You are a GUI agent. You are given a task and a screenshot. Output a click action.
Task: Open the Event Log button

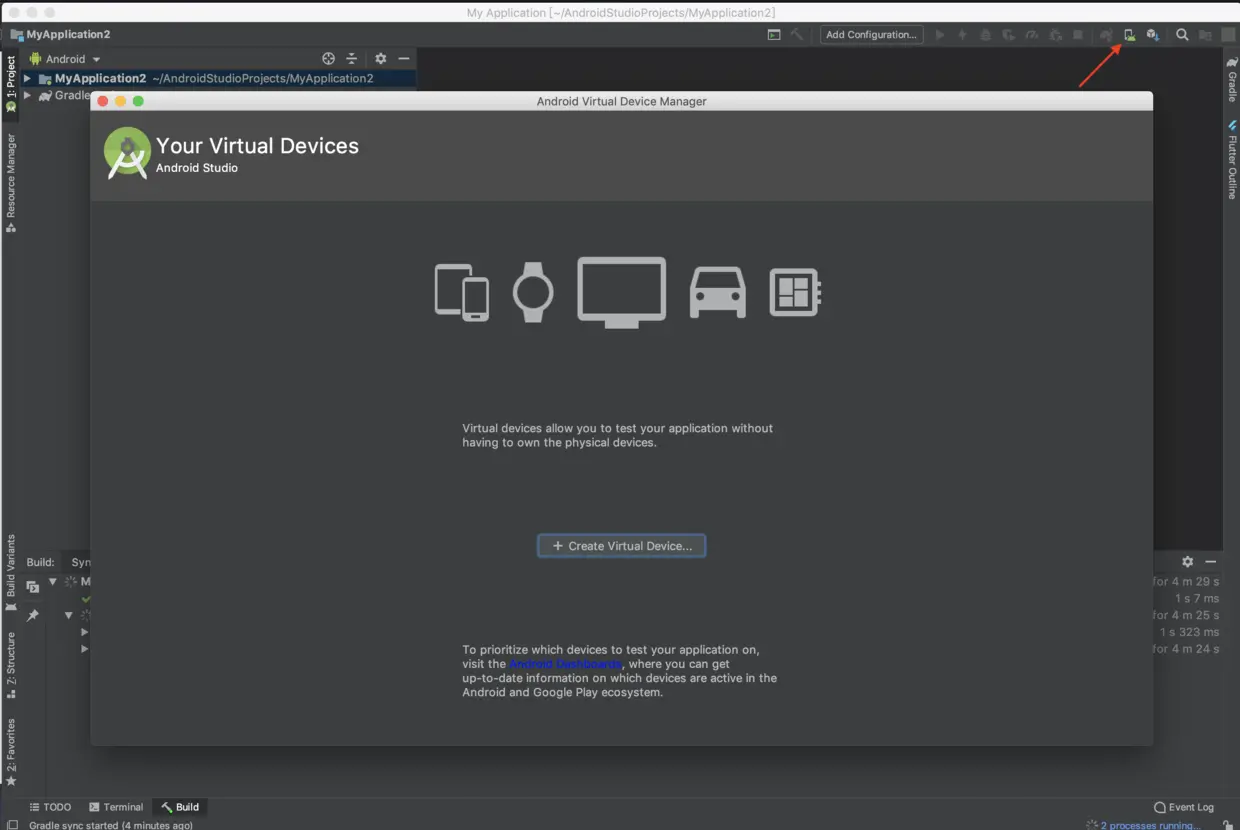click(1184, 807)
